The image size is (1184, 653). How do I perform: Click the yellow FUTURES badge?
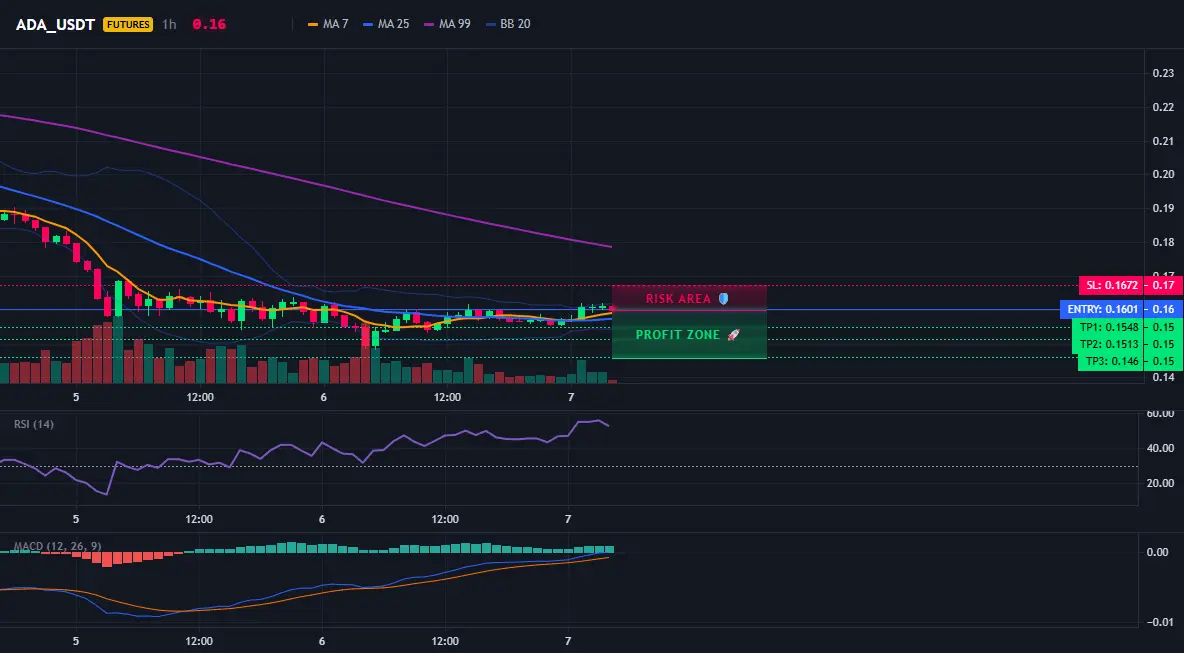pyautogui.click(x=128, y=24)
